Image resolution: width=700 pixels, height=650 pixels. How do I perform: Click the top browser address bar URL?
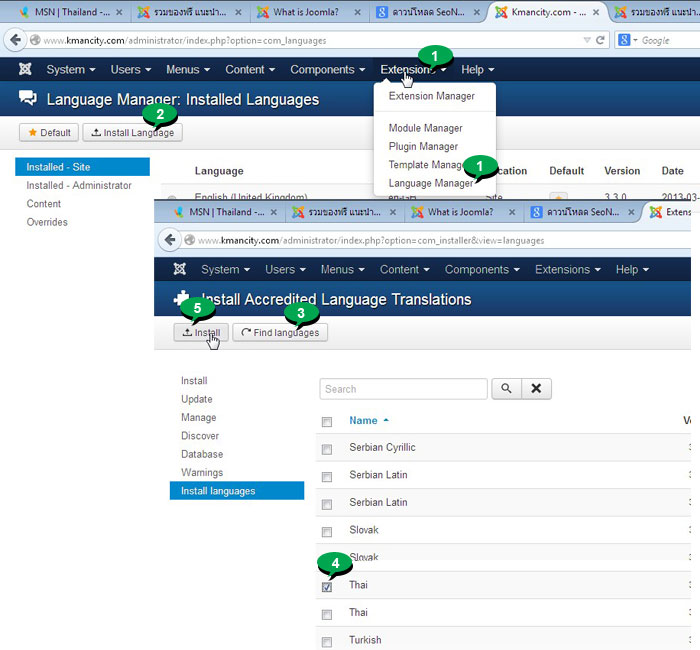[x=185, y=41]
